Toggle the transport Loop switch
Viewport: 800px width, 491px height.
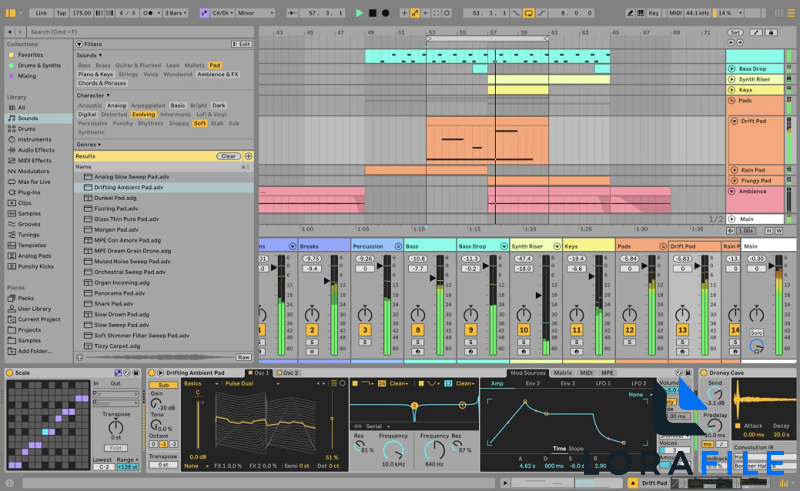[x=529, y=13]
